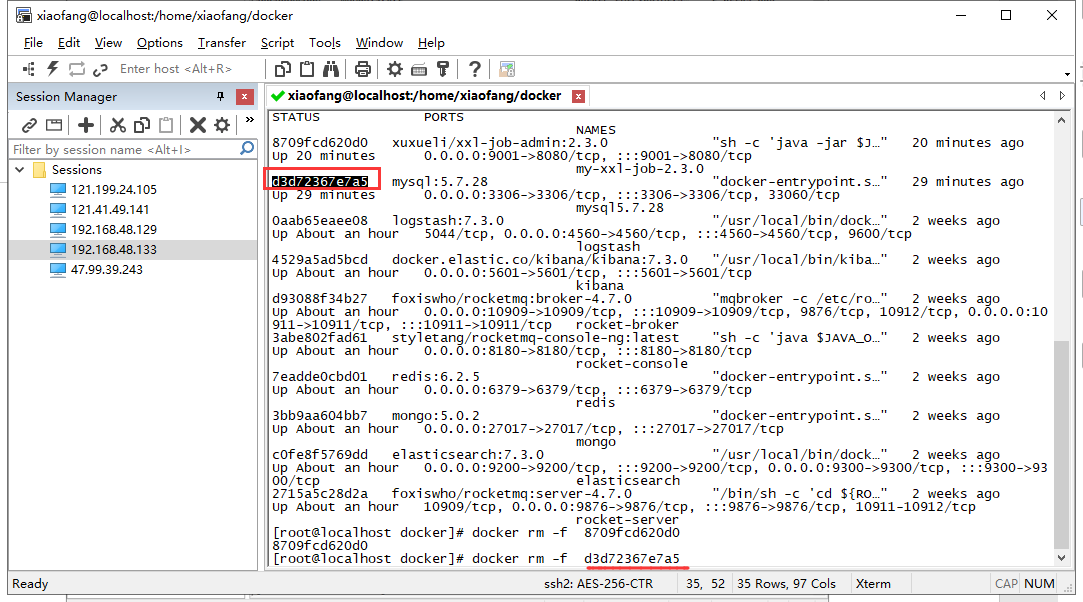Open the Find binoculars icon on toolbar
This screenshot has width=1083, height=602.
[331, 68]
